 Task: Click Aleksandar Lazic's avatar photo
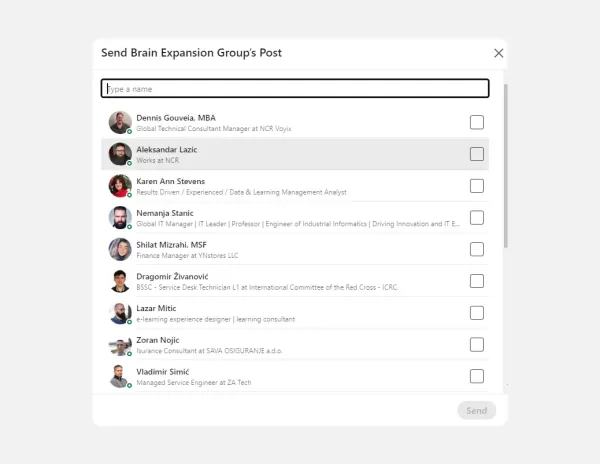(x=120, y=154)
